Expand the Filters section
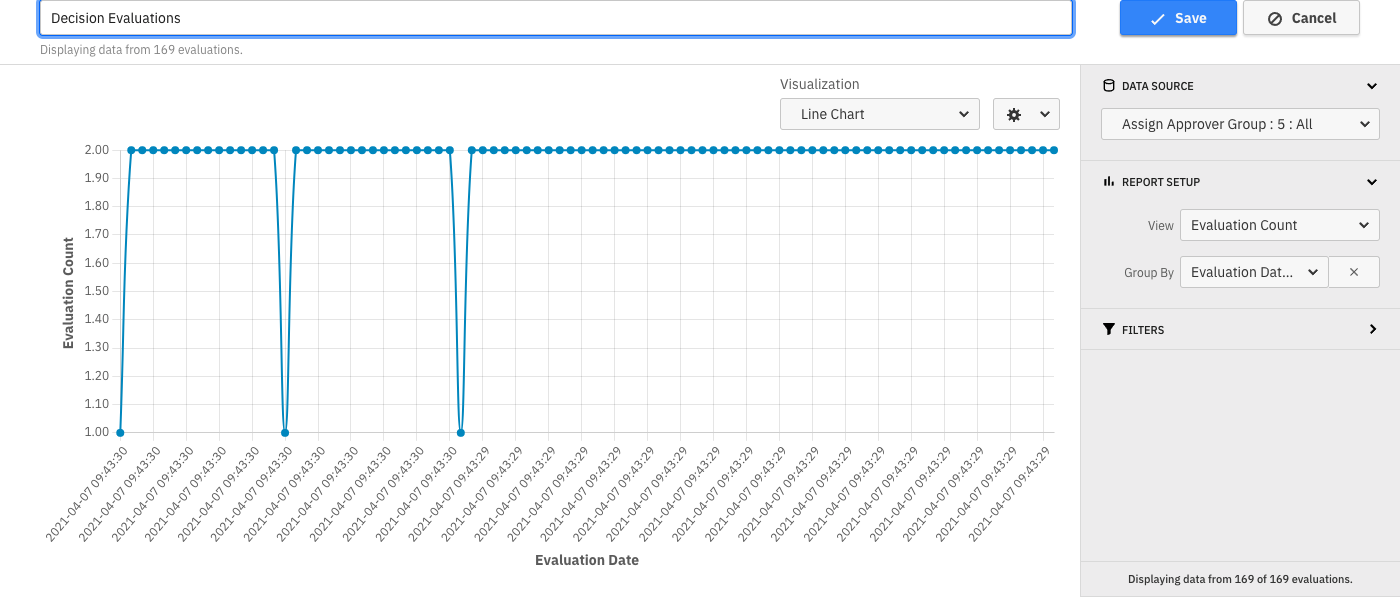Image resolution: width=1400 pixels, height=597 pixels. [1371, 329]
